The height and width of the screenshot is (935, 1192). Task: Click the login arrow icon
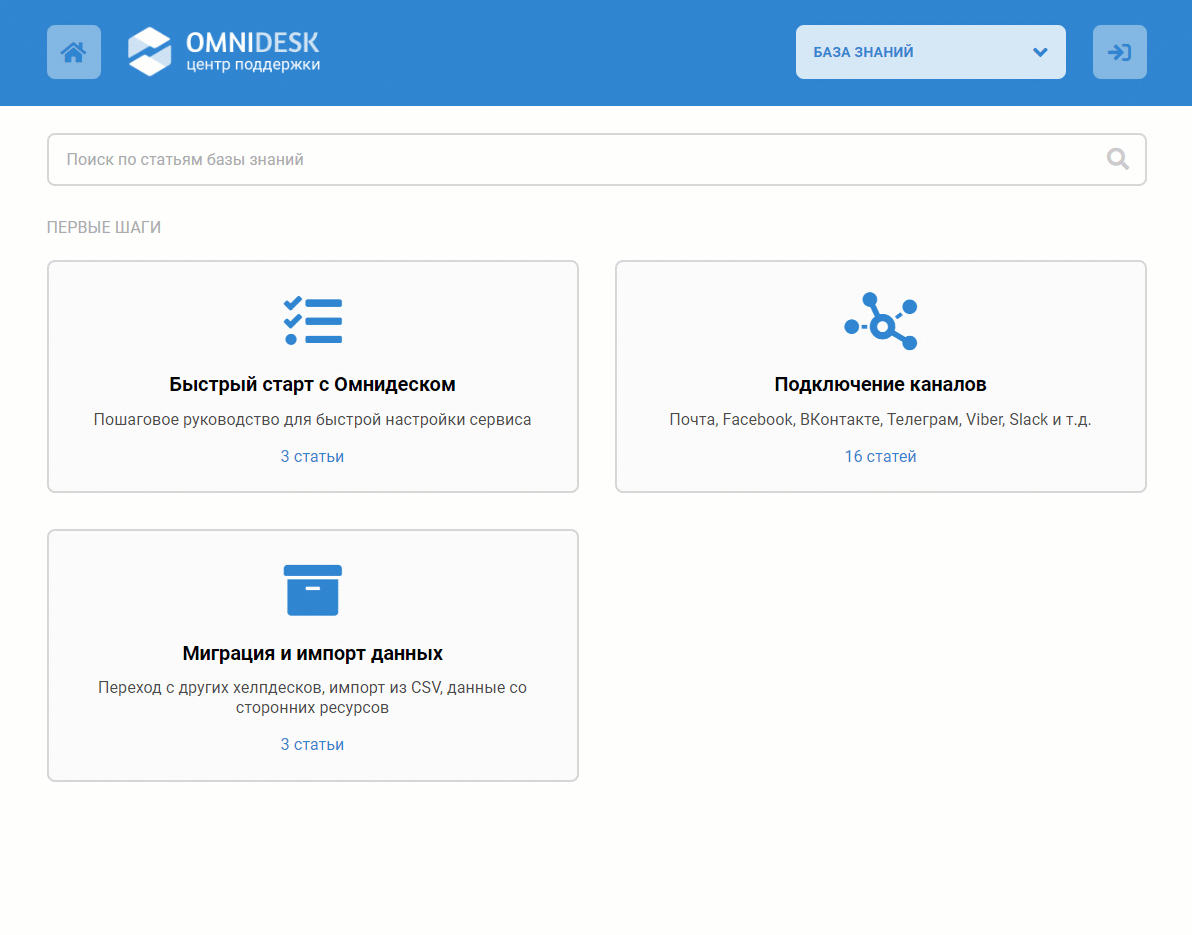click(1119, 52)
